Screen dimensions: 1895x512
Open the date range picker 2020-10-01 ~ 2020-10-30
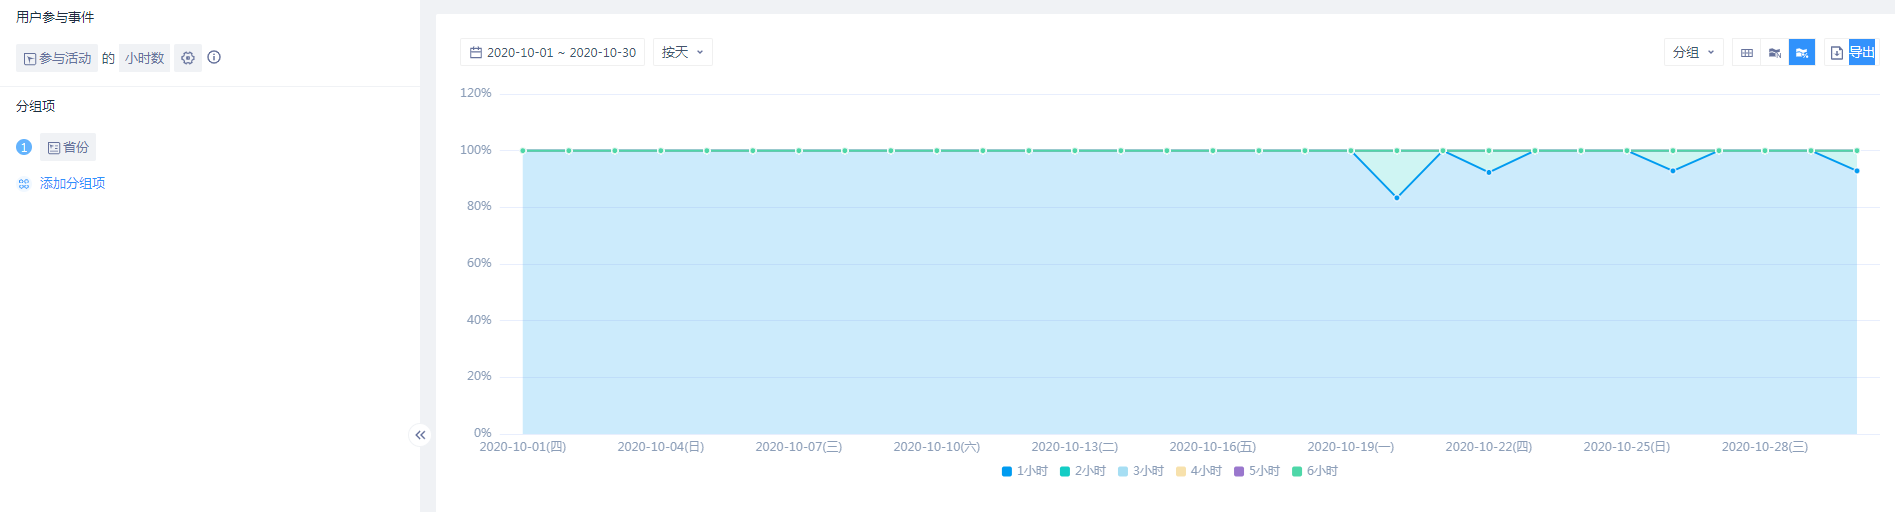pyautogui.click(x=552, y=53)
